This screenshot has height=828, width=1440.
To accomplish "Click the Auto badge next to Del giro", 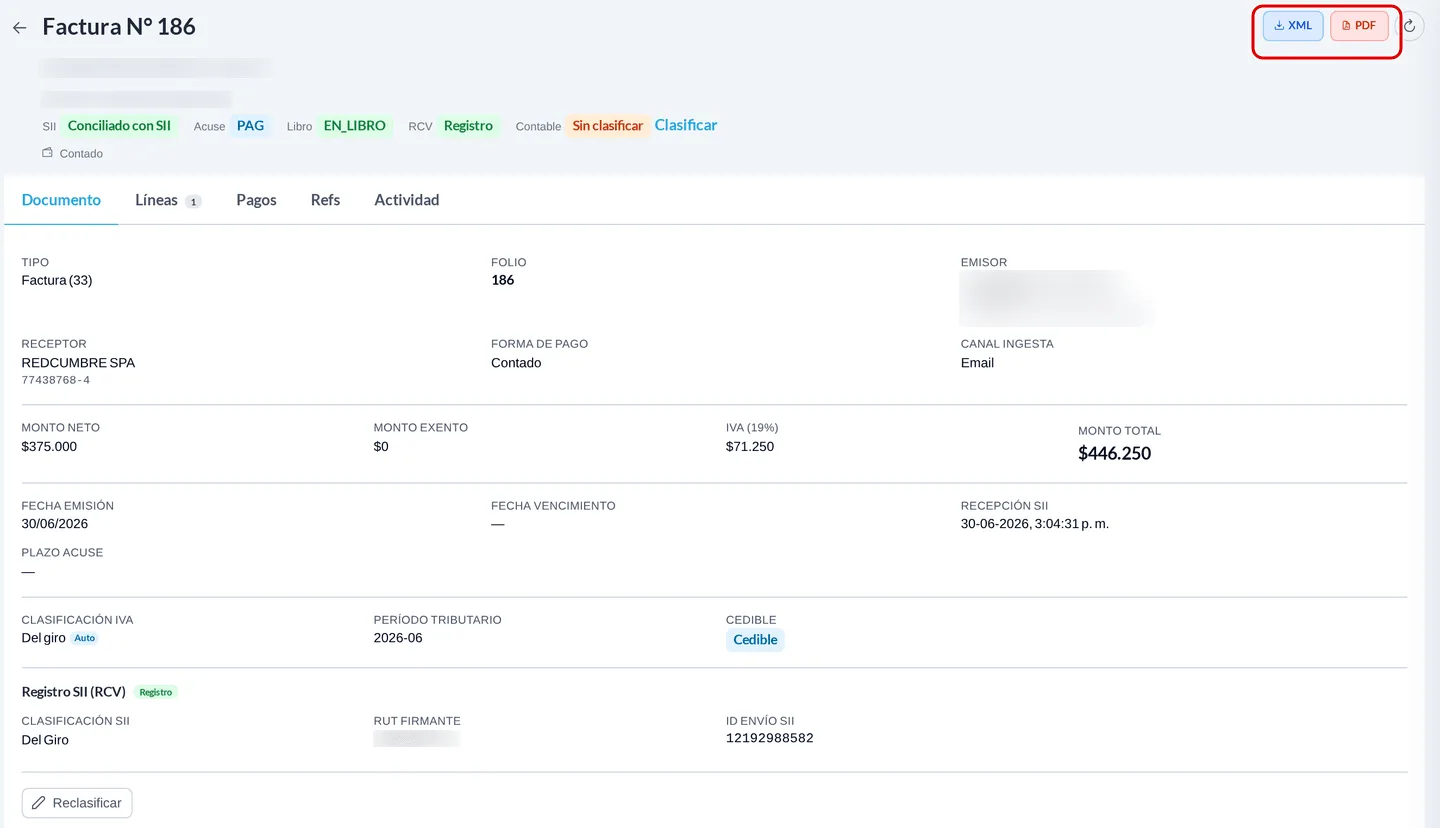I will tap(85, 638).
